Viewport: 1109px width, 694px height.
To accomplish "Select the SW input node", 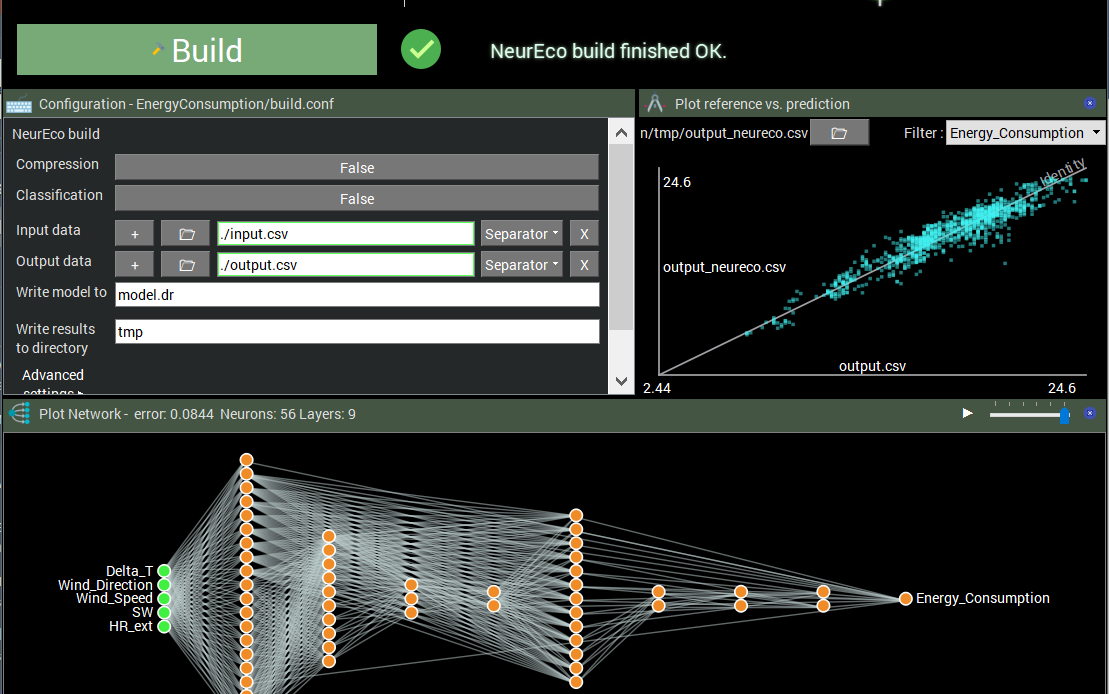I will point(164,613).
